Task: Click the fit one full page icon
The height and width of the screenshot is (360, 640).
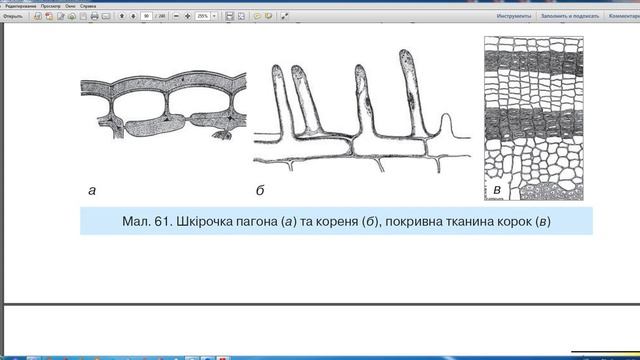Action: [241, 16]
